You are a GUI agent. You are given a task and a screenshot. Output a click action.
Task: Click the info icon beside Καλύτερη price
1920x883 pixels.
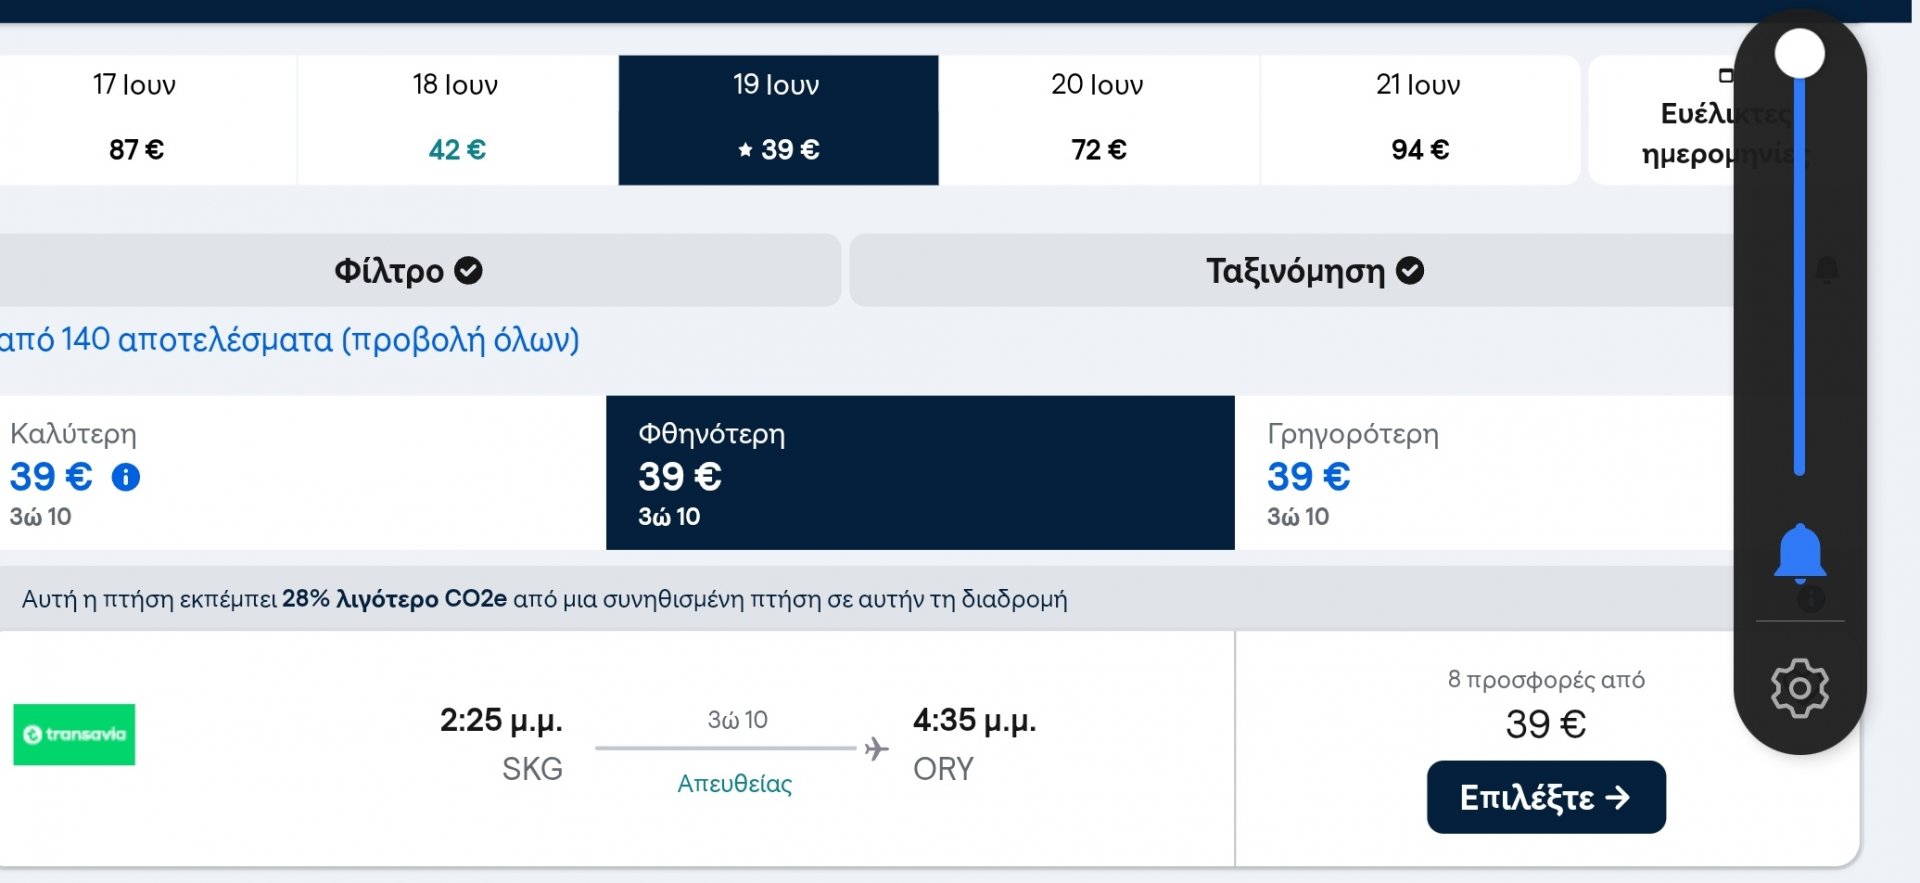tap(126, 477)
